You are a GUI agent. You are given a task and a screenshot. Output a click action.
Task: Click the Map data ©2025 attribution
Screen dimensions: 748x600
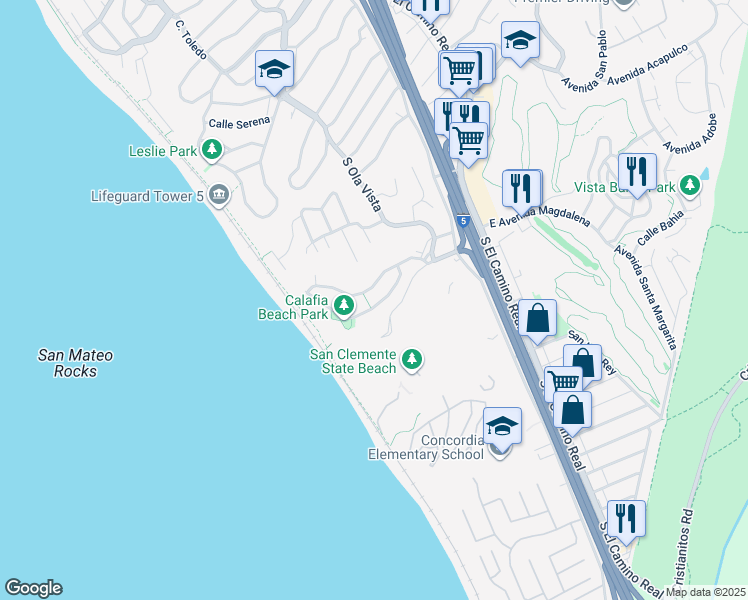pyautogui.click(x=706, y=593)
